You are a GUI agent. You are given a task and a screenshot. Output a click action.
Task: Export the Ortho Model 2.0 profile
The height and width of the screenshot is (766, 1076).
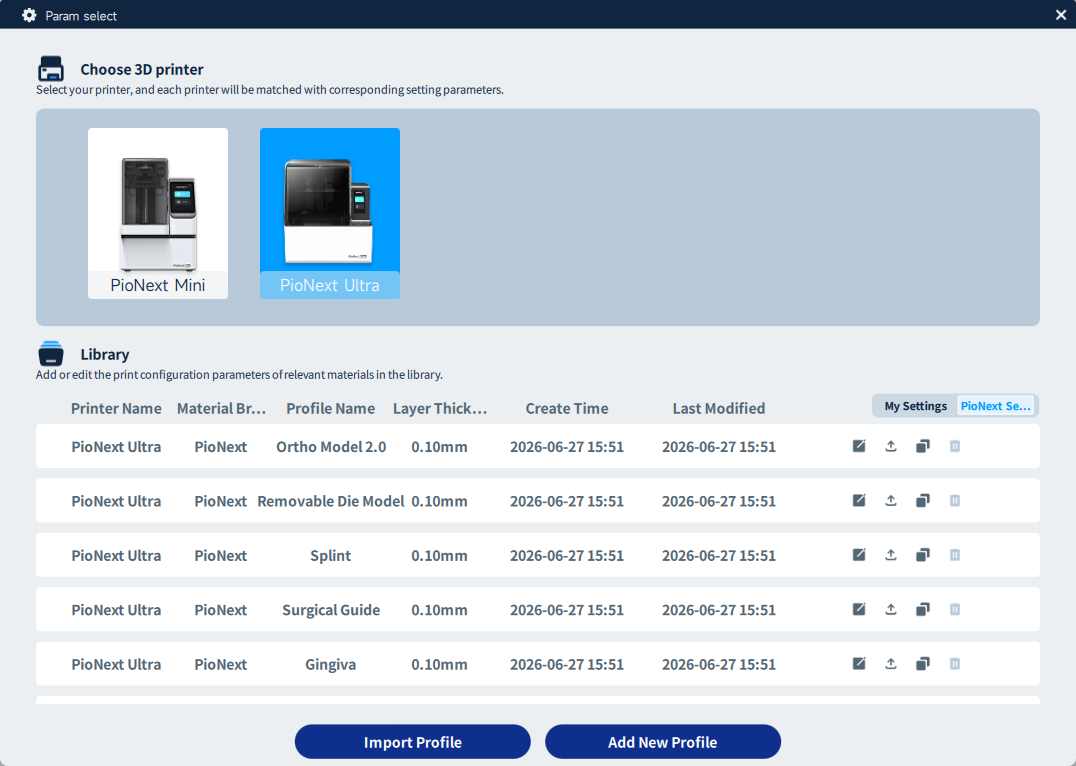(891, 446)
